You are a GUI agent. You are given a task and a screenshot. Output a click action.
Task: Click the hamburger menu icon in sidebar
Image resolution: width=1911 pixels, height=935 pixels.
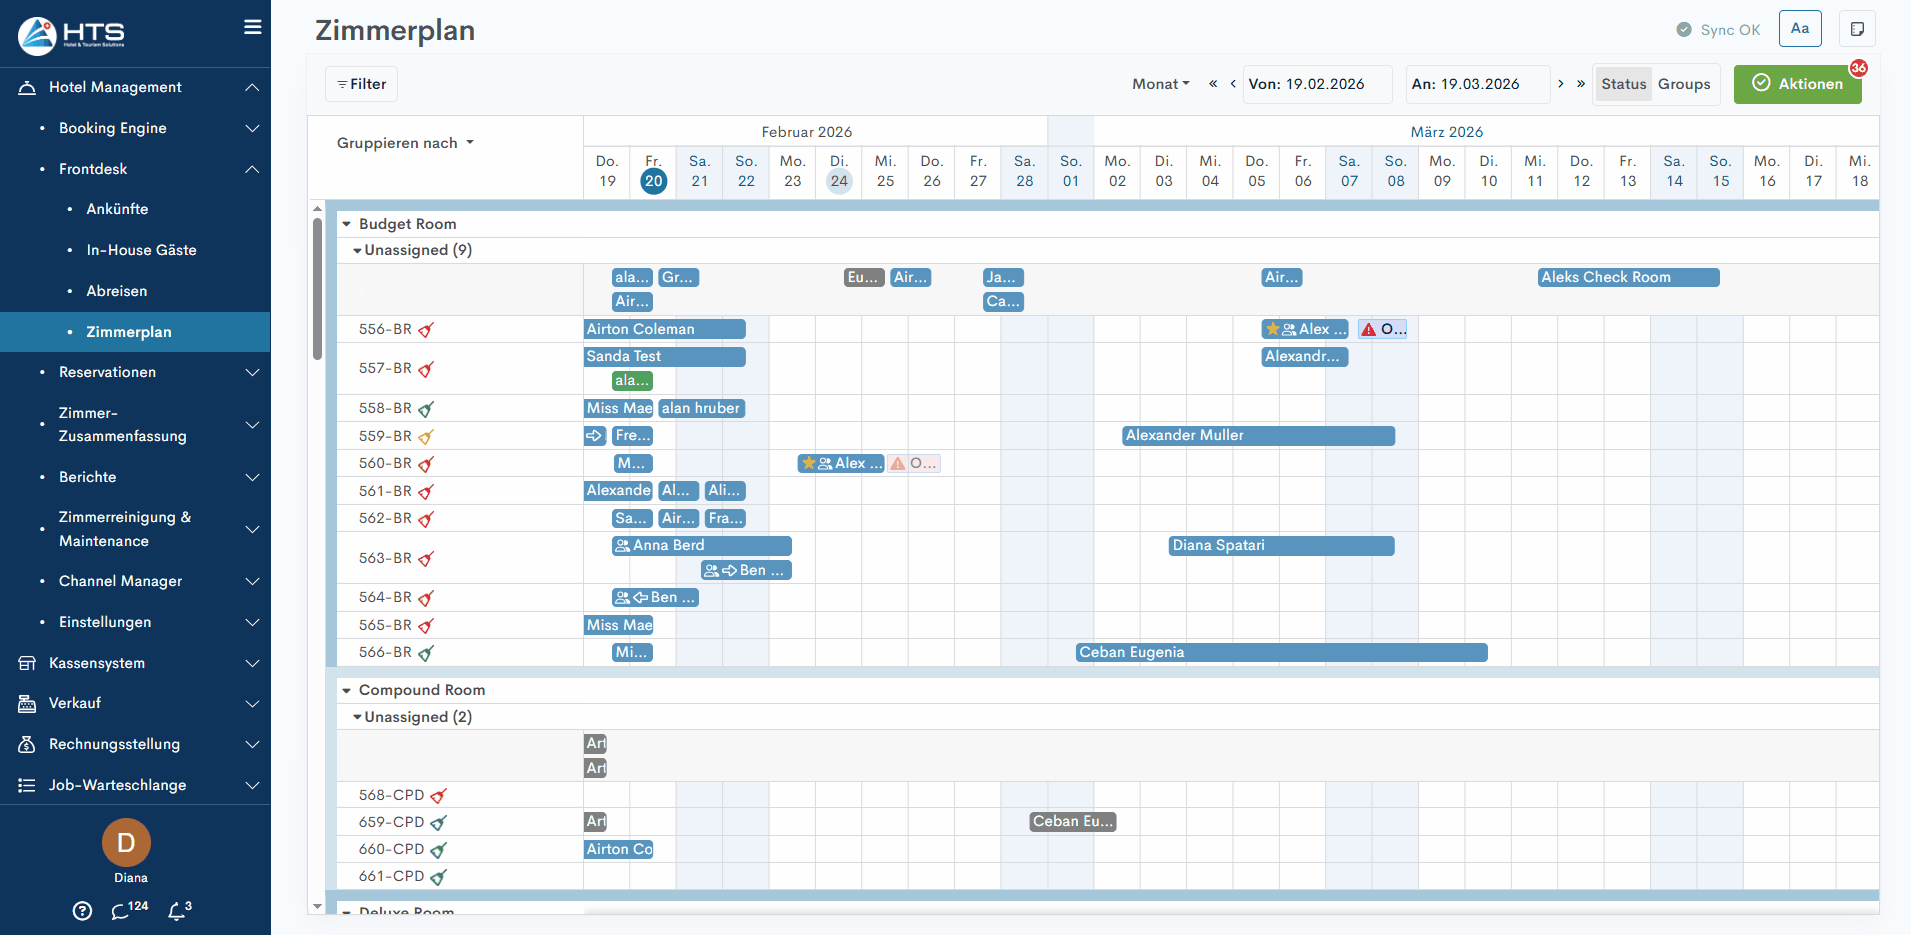coord(252,27)
